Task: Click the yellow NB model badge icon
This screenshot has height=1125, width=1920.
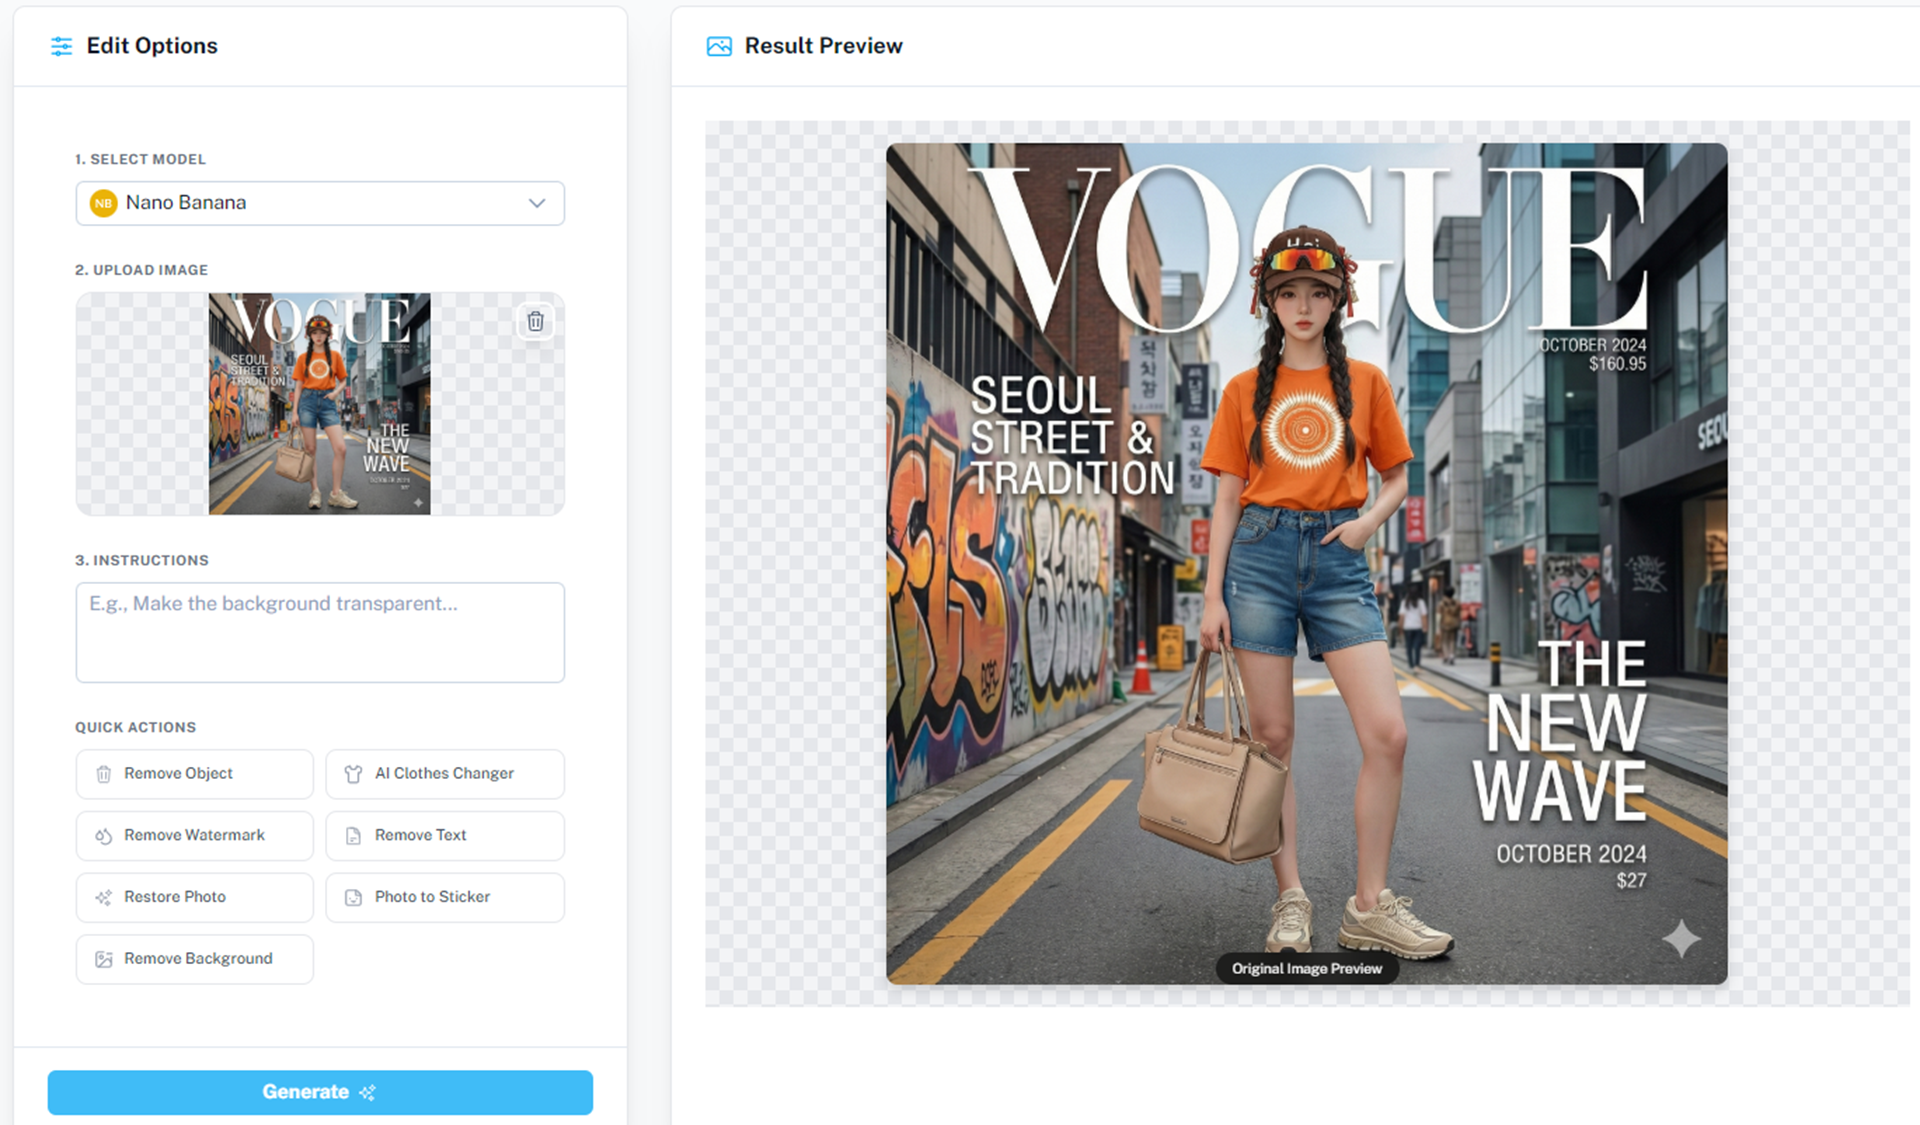Action: coord(103,203)
